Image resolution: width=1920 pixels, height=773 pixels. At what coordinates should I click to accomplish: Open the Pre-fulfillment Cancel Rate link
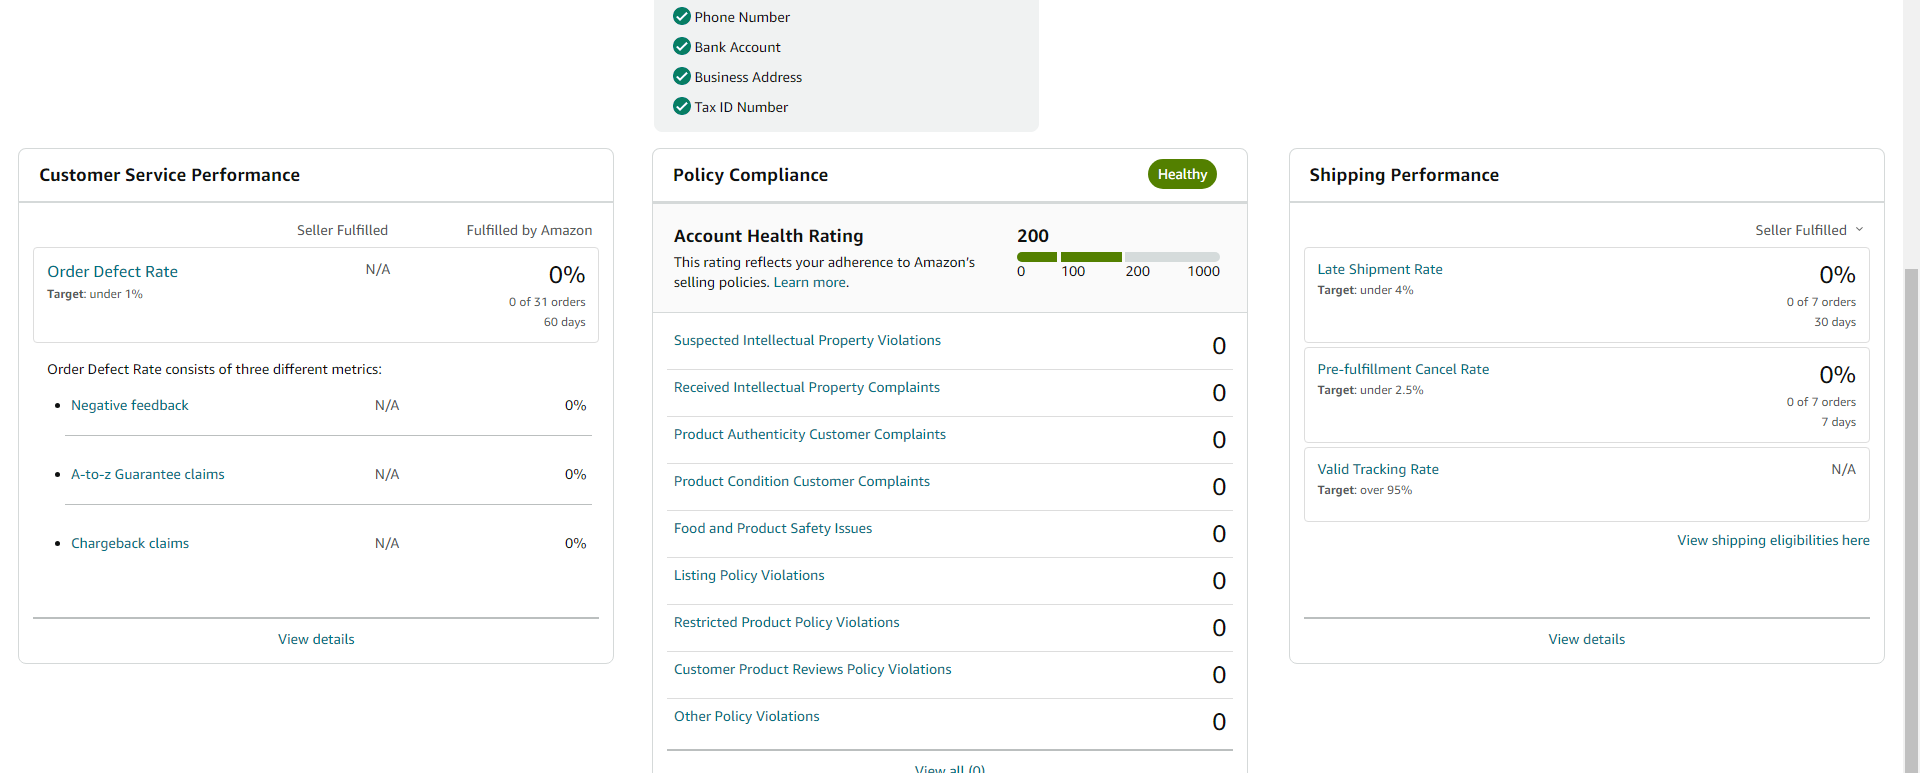coord(1403,369)
